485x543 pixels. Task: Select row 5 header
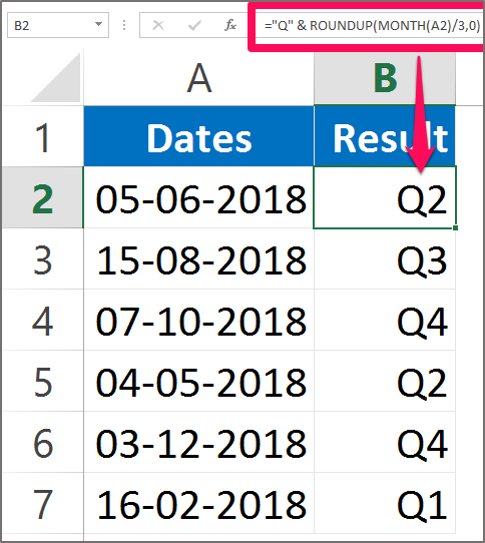[x=43, y=381]
